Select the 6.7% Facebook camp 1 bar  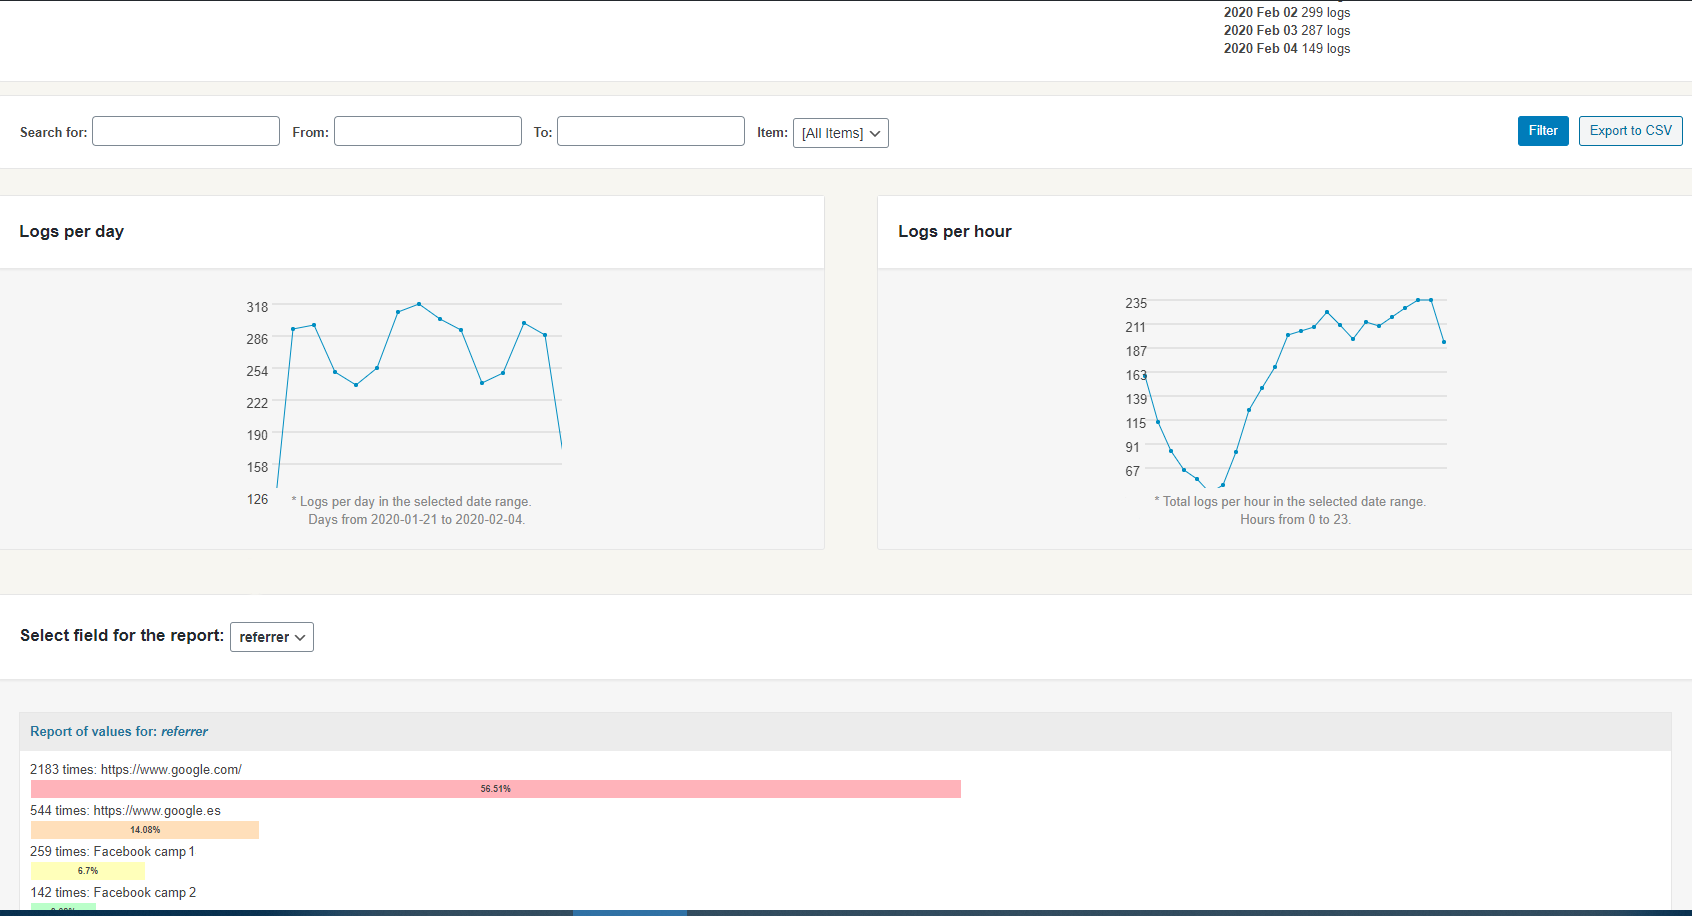tap(88, 871)
